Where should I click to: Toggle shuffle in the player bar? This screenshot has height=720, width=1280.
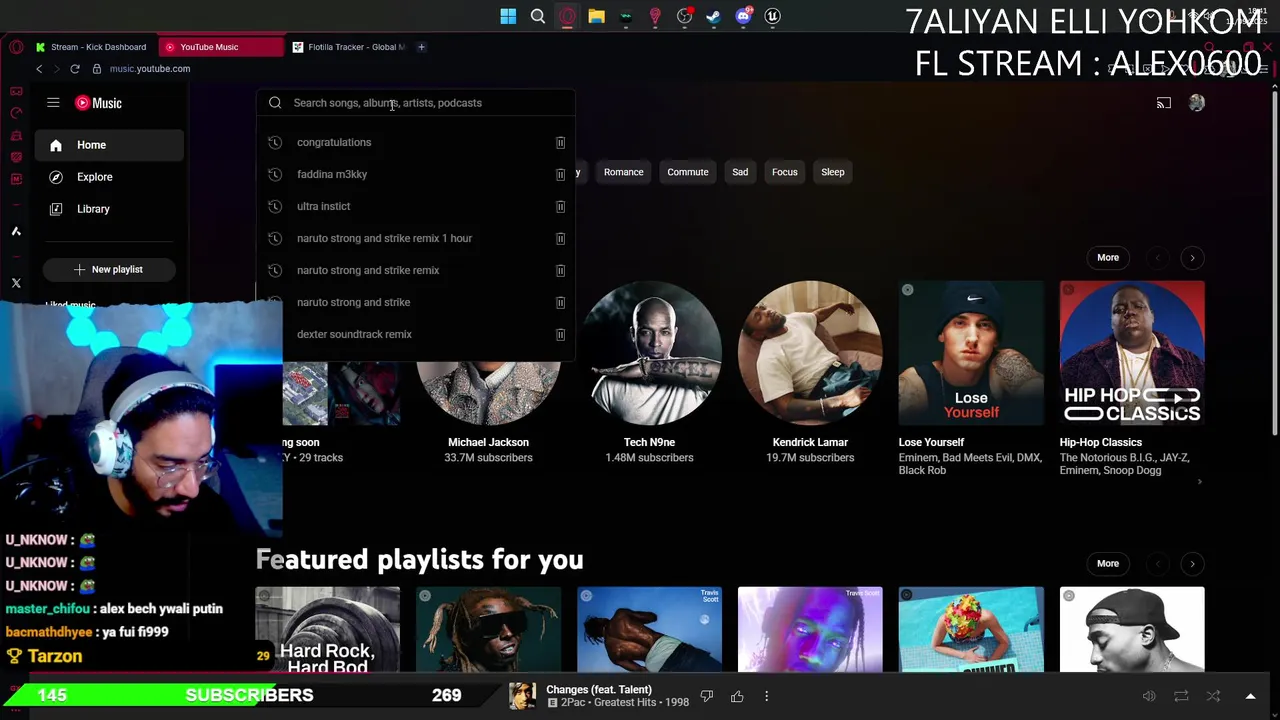1213,696
